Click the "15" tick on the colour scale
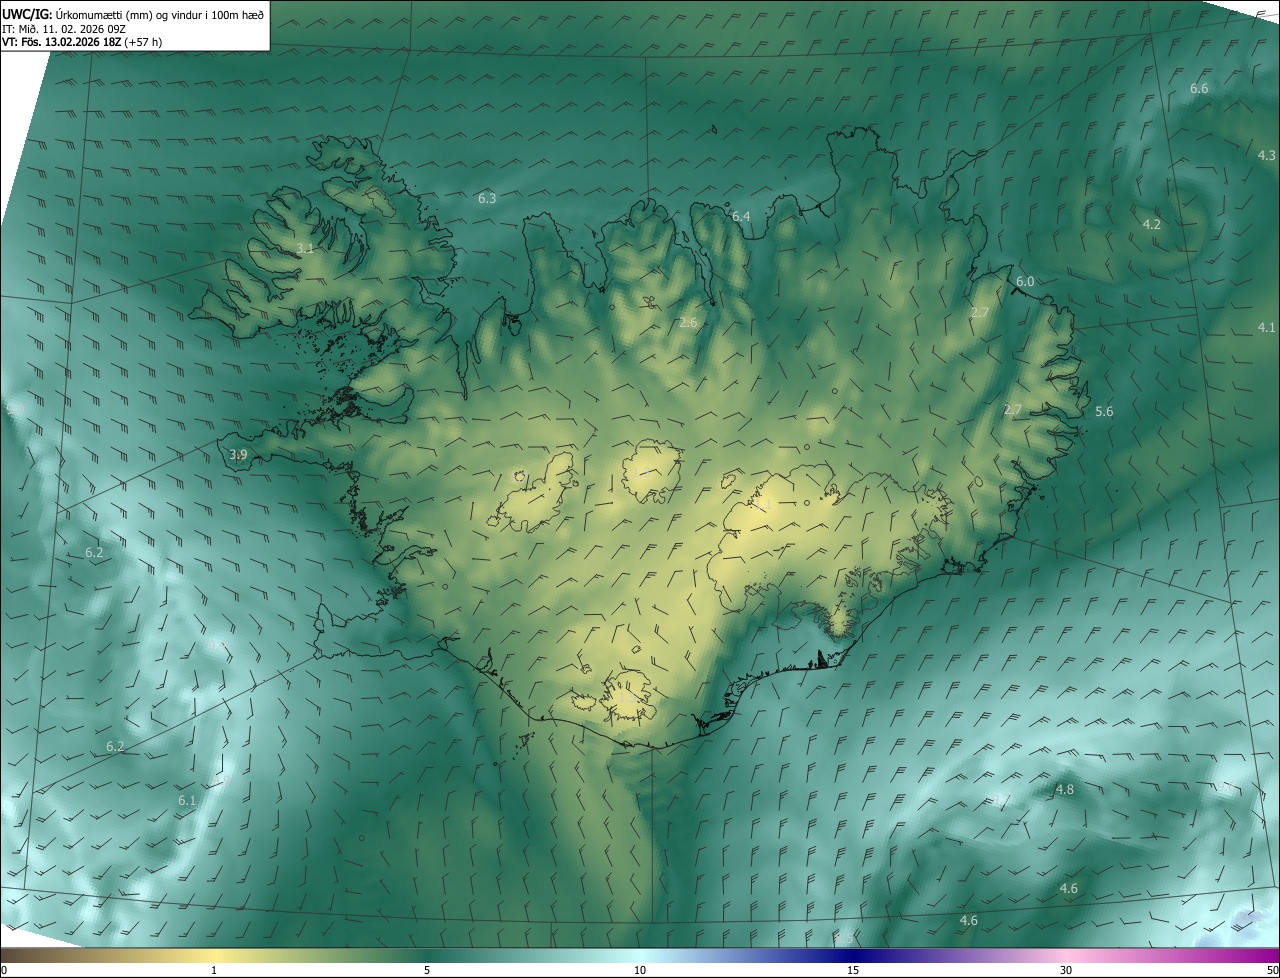 click(853, 971)
